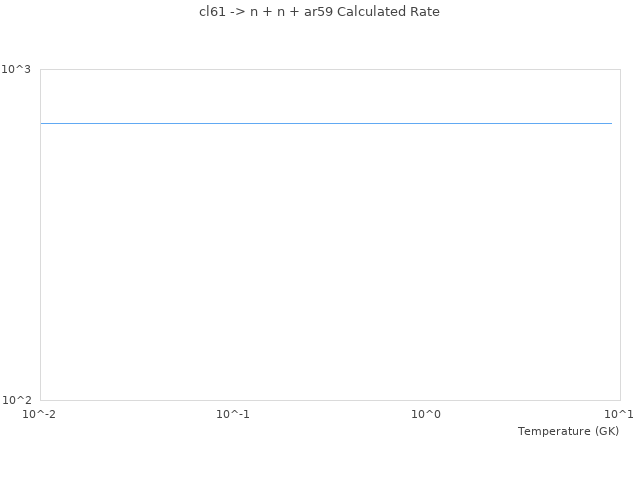Click the "Temperature (GK)" axis label
Viewport: 640px width, 480px height.
coord(568,431)
